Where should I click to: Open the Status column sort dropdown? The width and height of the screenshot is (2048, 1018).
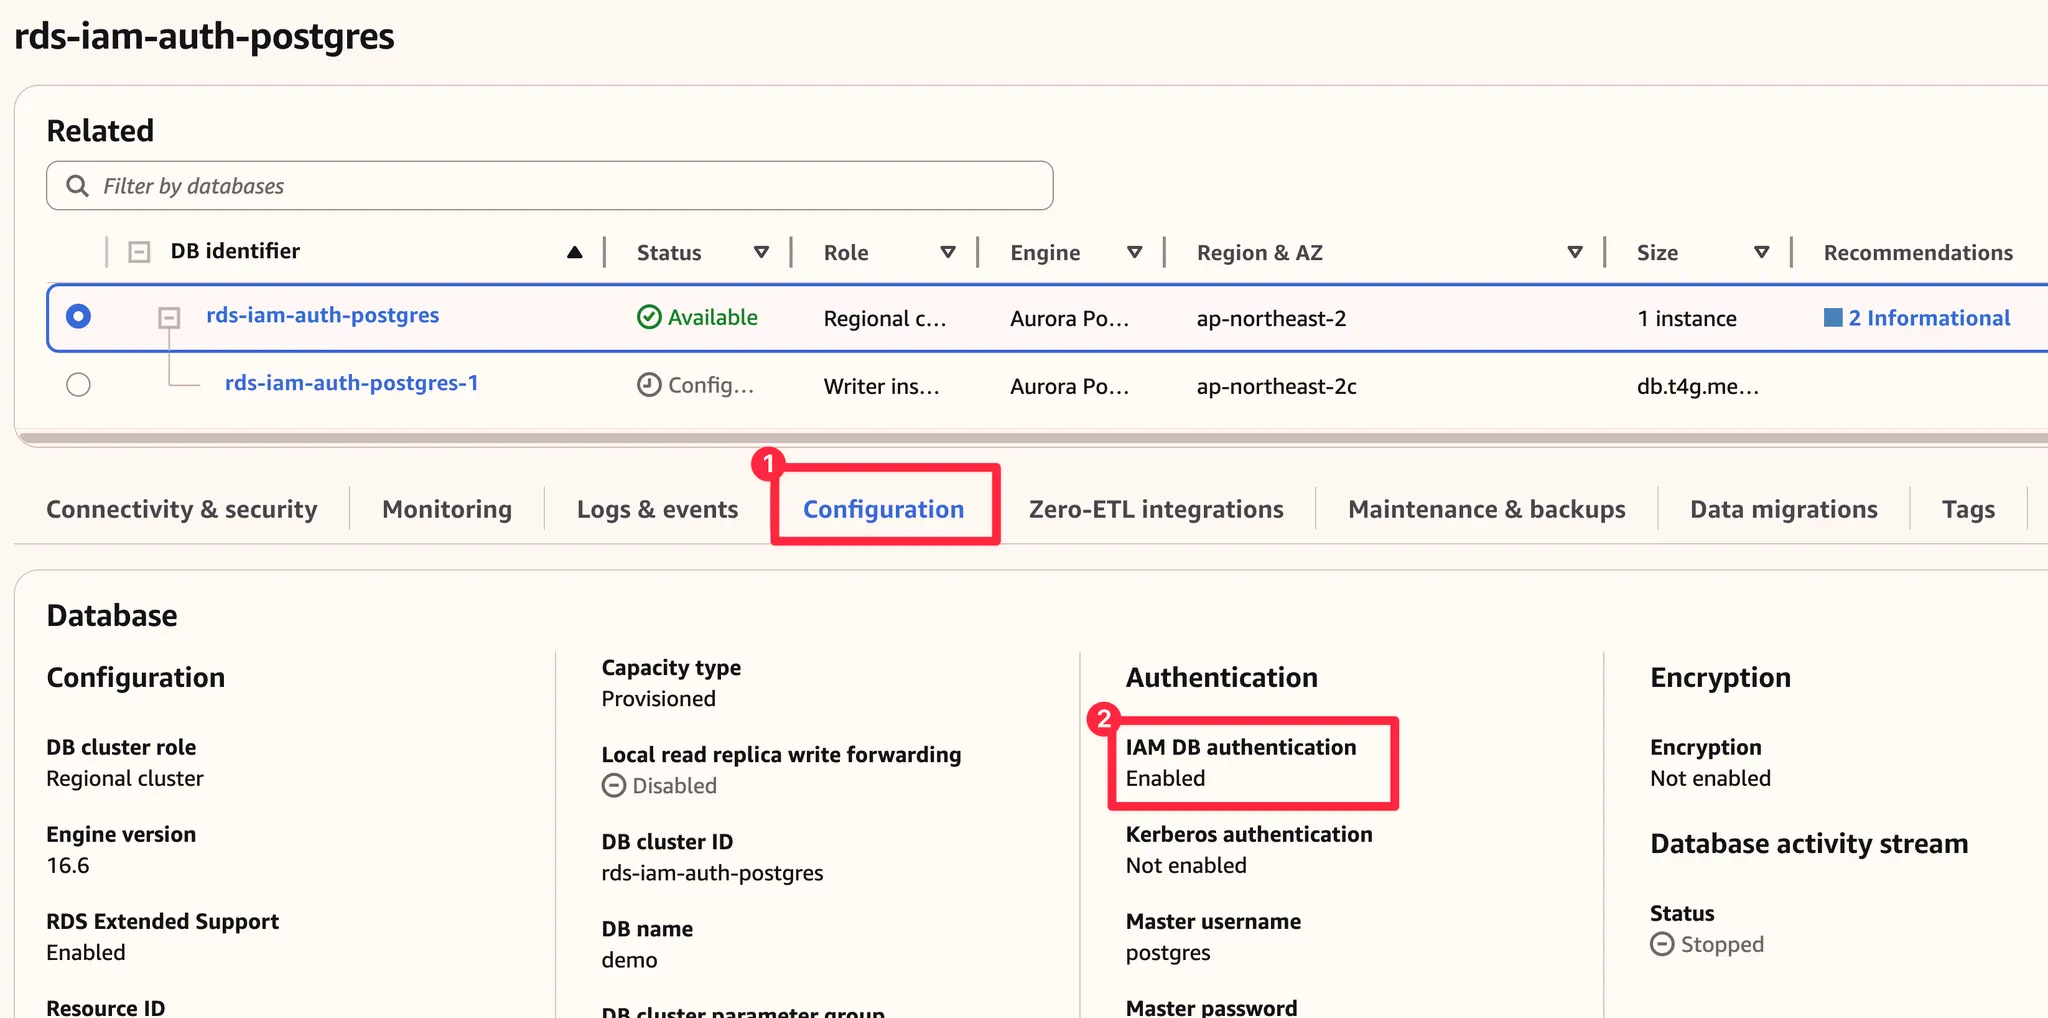(761, 252)
